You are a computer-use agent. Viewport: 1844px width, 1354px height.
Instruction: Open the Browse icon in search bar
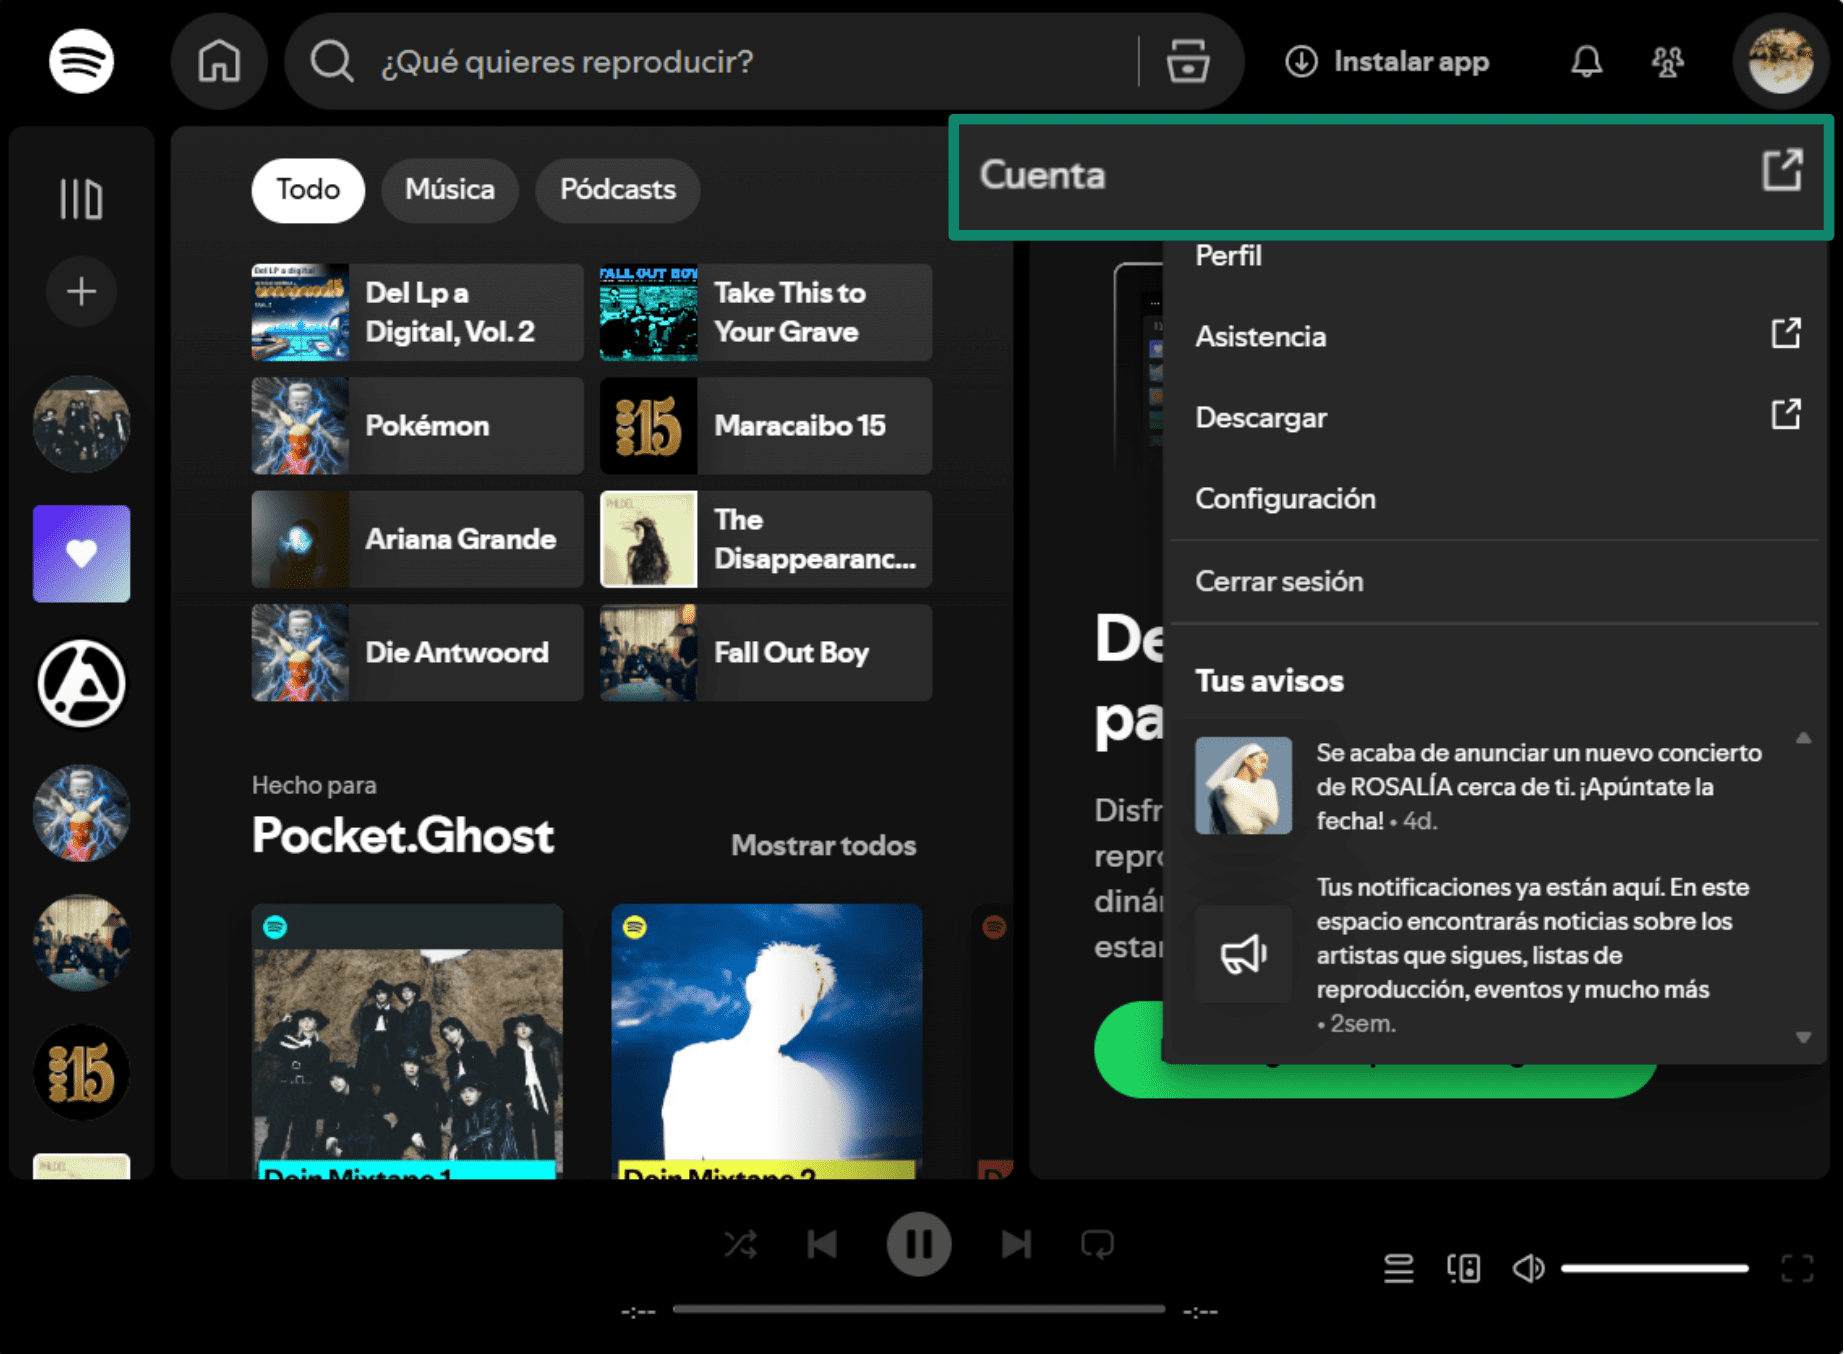[x=1187, y=61]
